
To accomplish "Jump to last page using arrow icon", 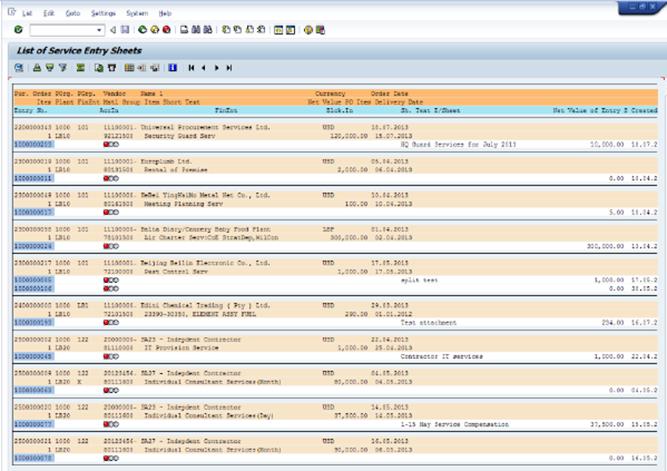I will 229,68.
